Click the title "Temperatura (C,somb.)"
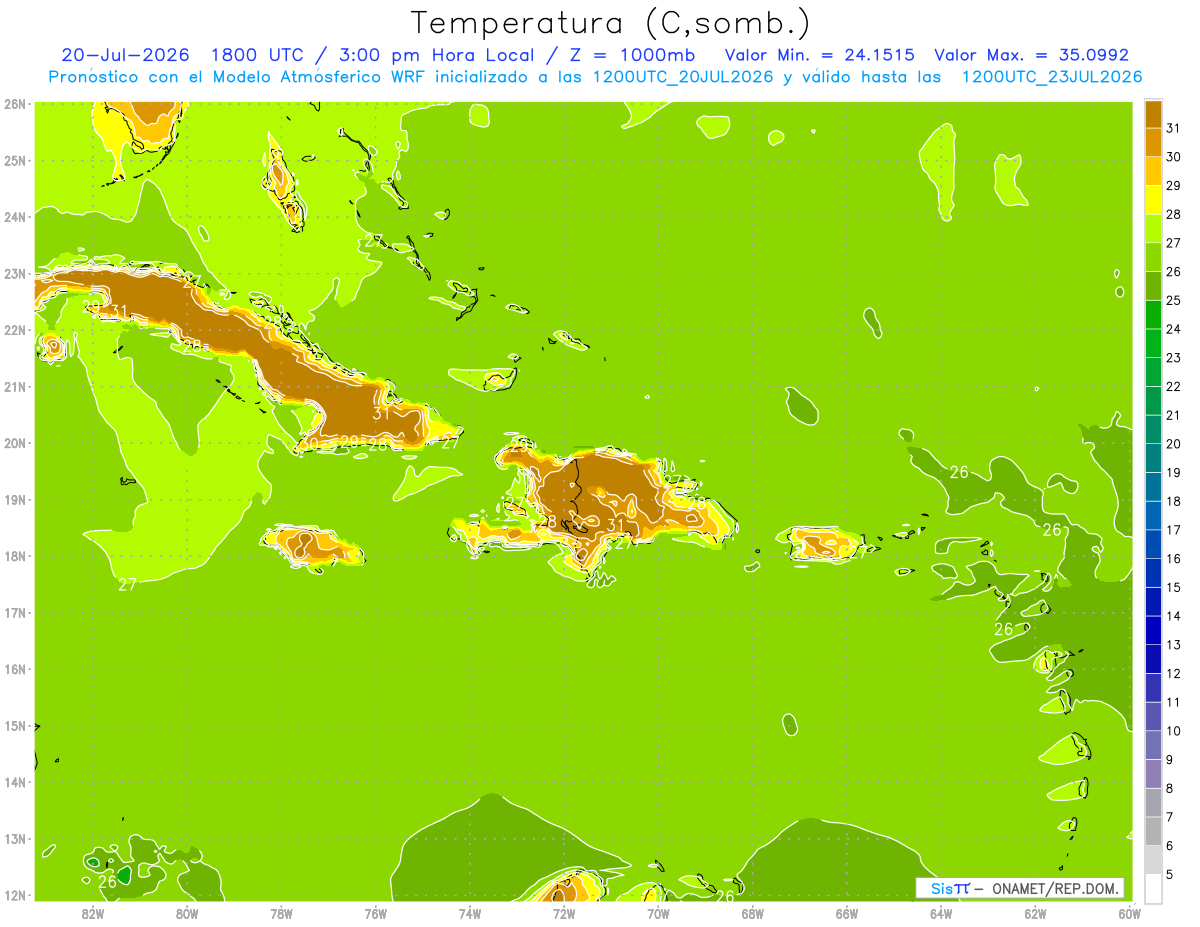Viewport: 1200px width, 927px height. coord(610,23)
